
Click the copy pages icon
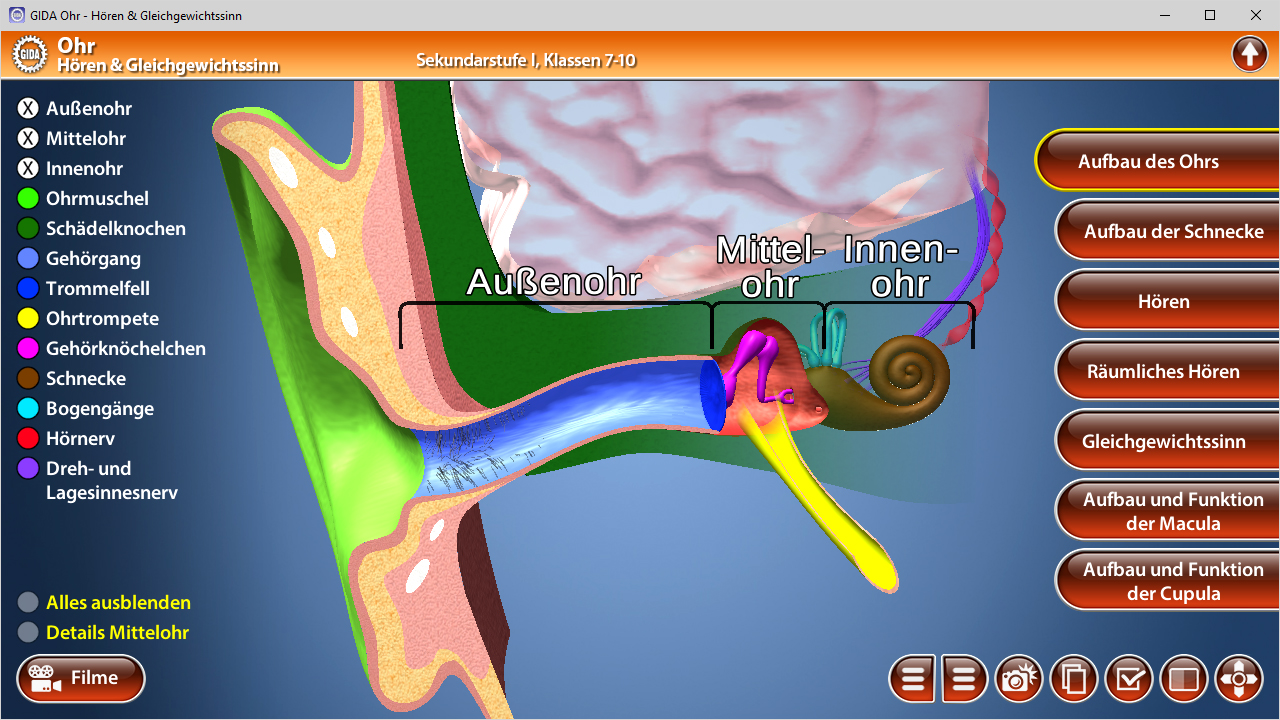click(1073, 680)
